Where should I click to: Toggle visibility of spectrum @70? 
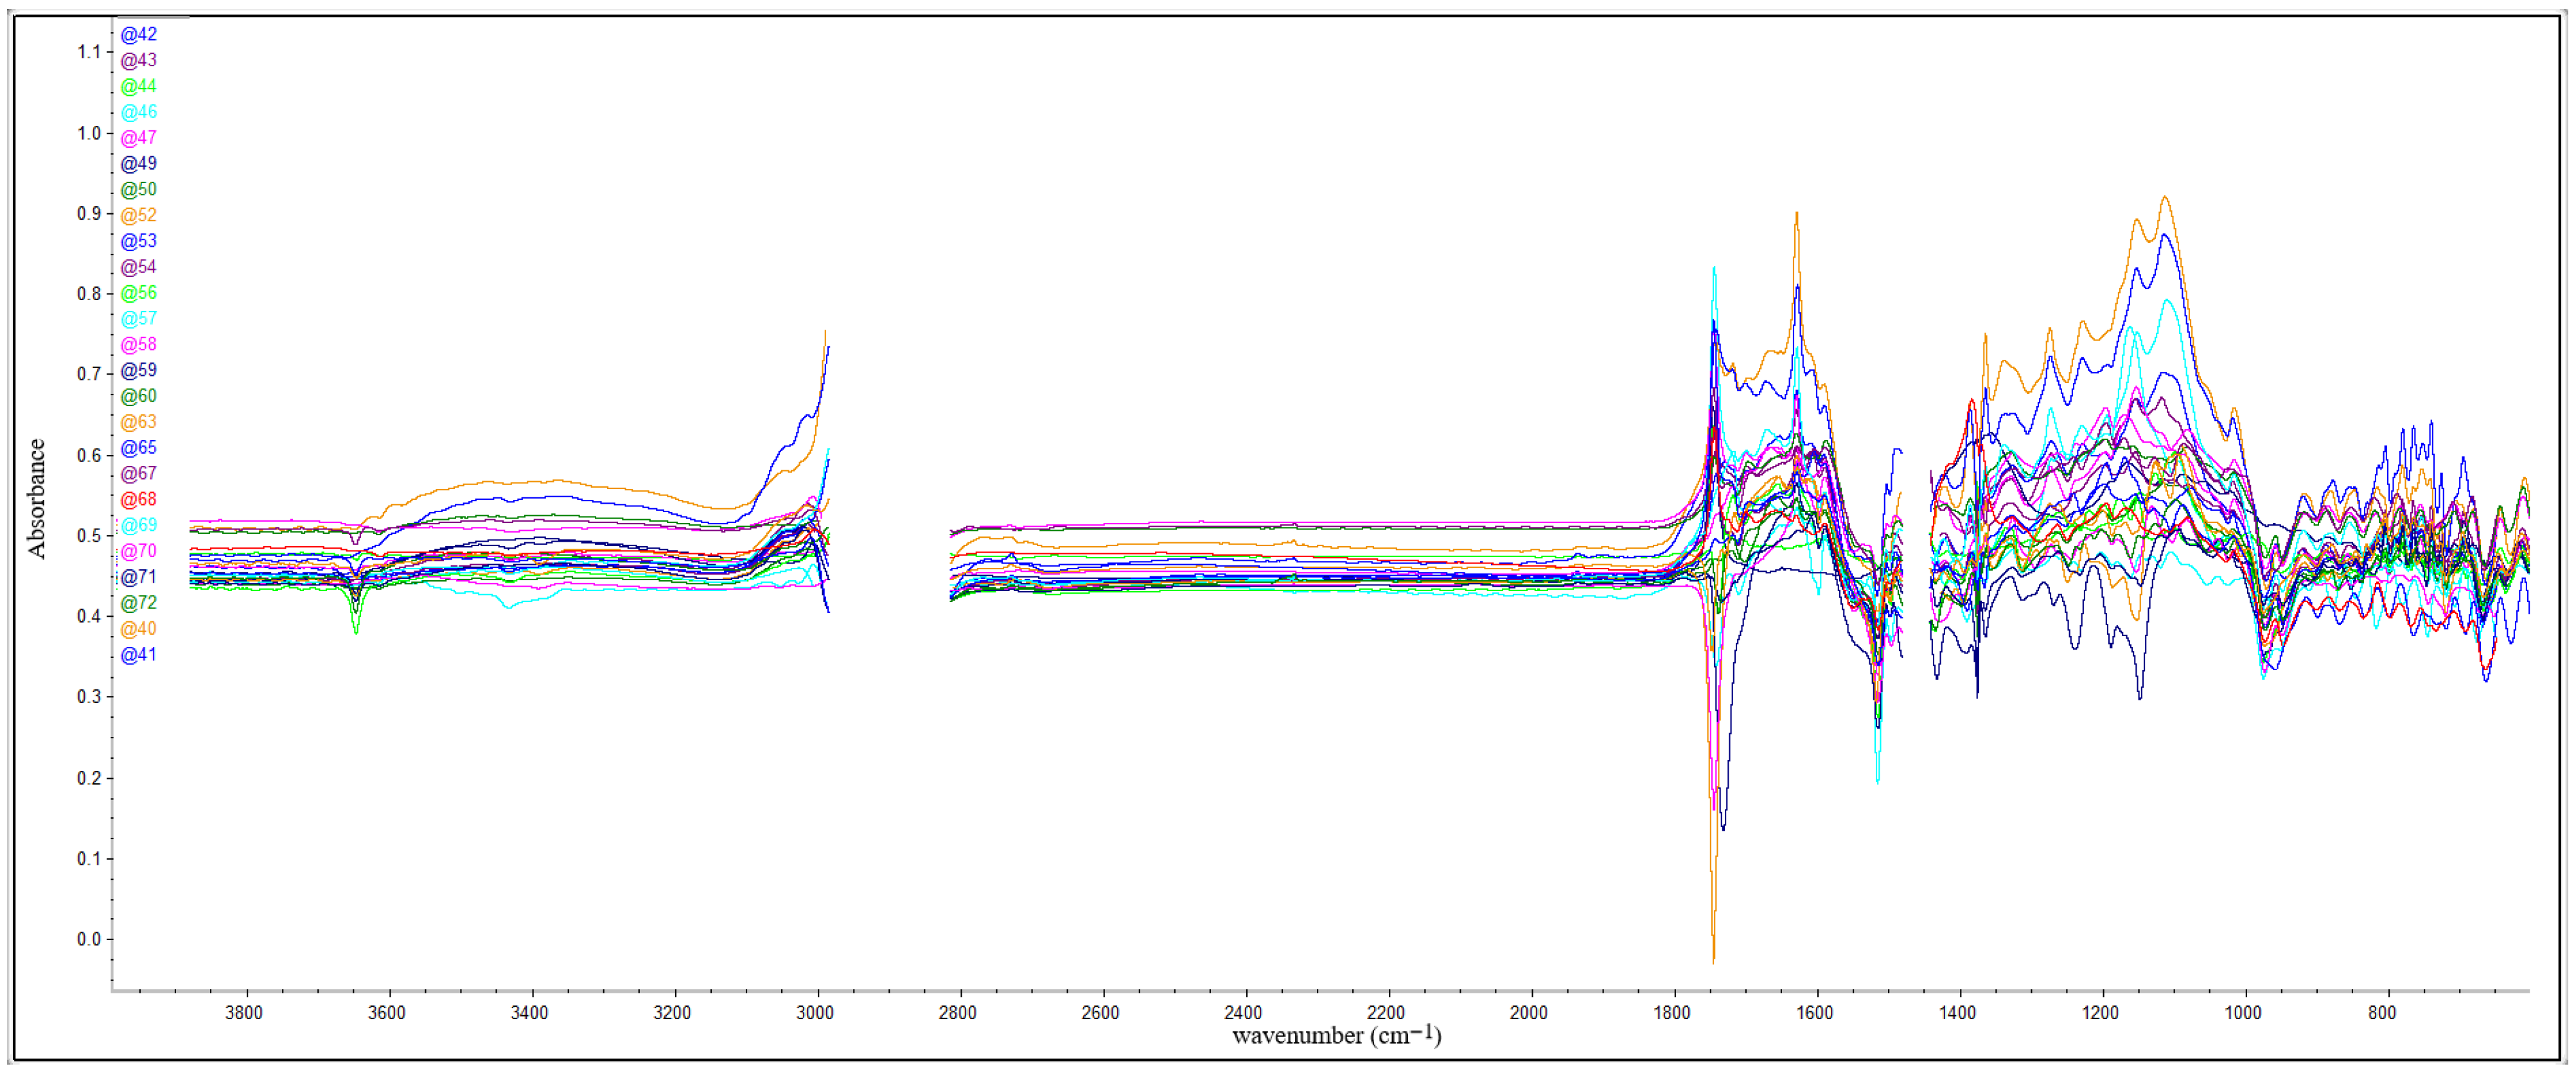[x=139, y=552]
